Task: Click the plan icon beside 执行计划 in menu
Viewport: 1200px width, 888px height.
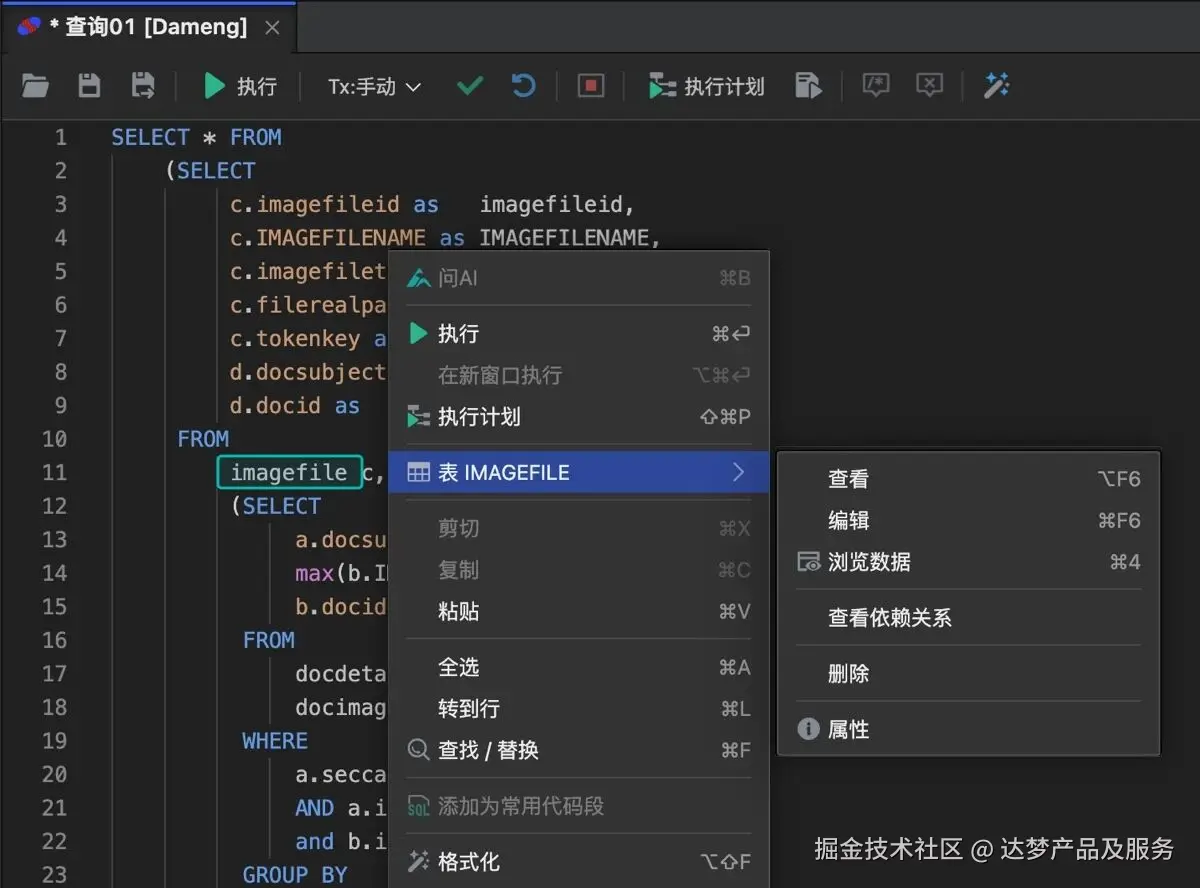Action: (418, 417)
